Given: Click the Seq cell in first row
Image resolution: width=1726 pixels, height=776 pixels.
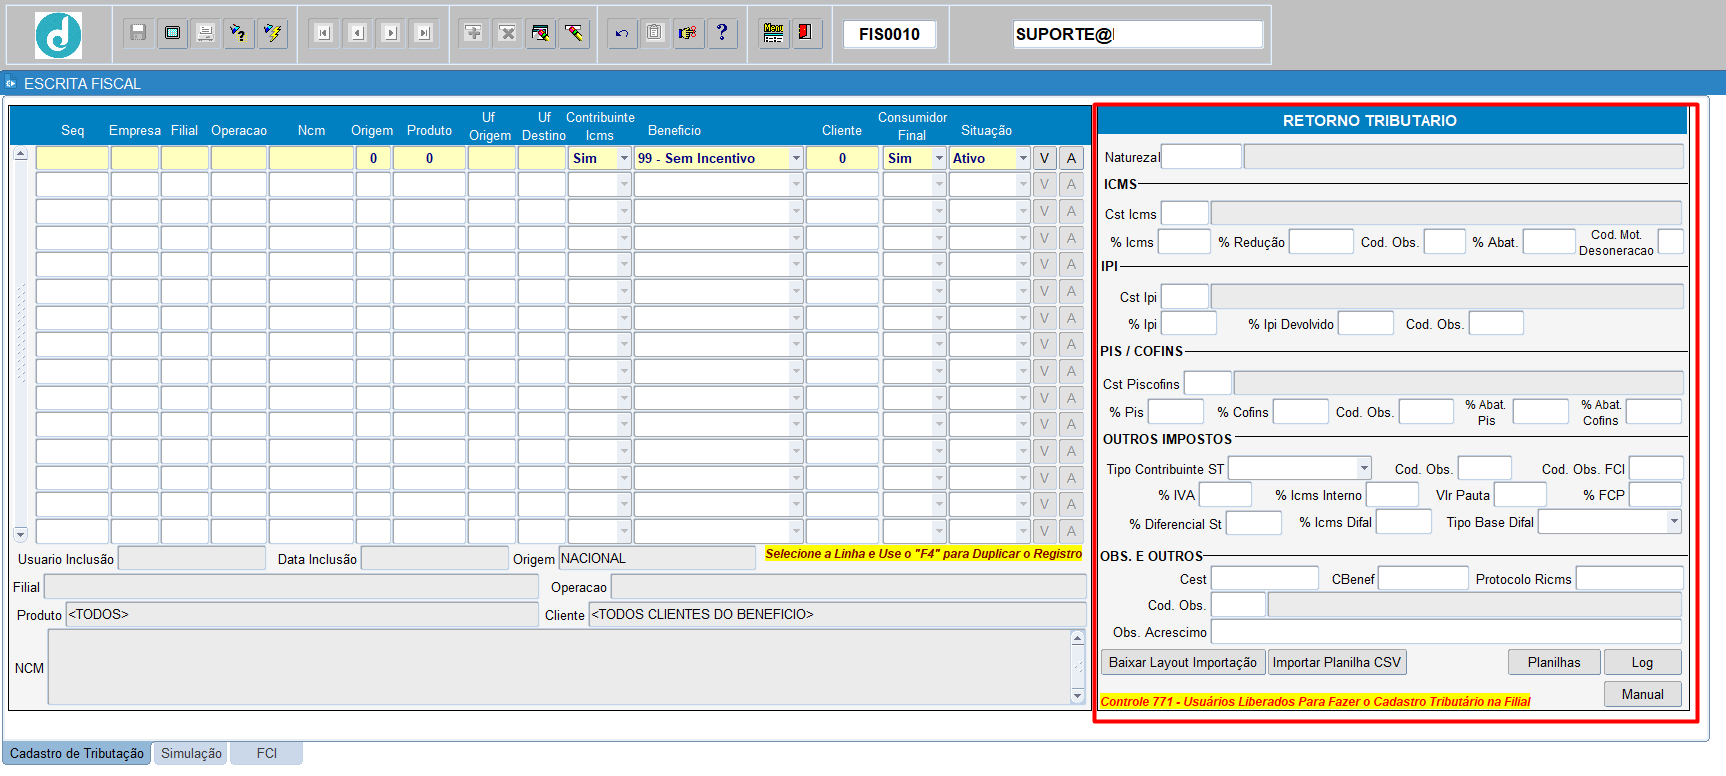Looking at the screenshot, I should coord(72,158).
